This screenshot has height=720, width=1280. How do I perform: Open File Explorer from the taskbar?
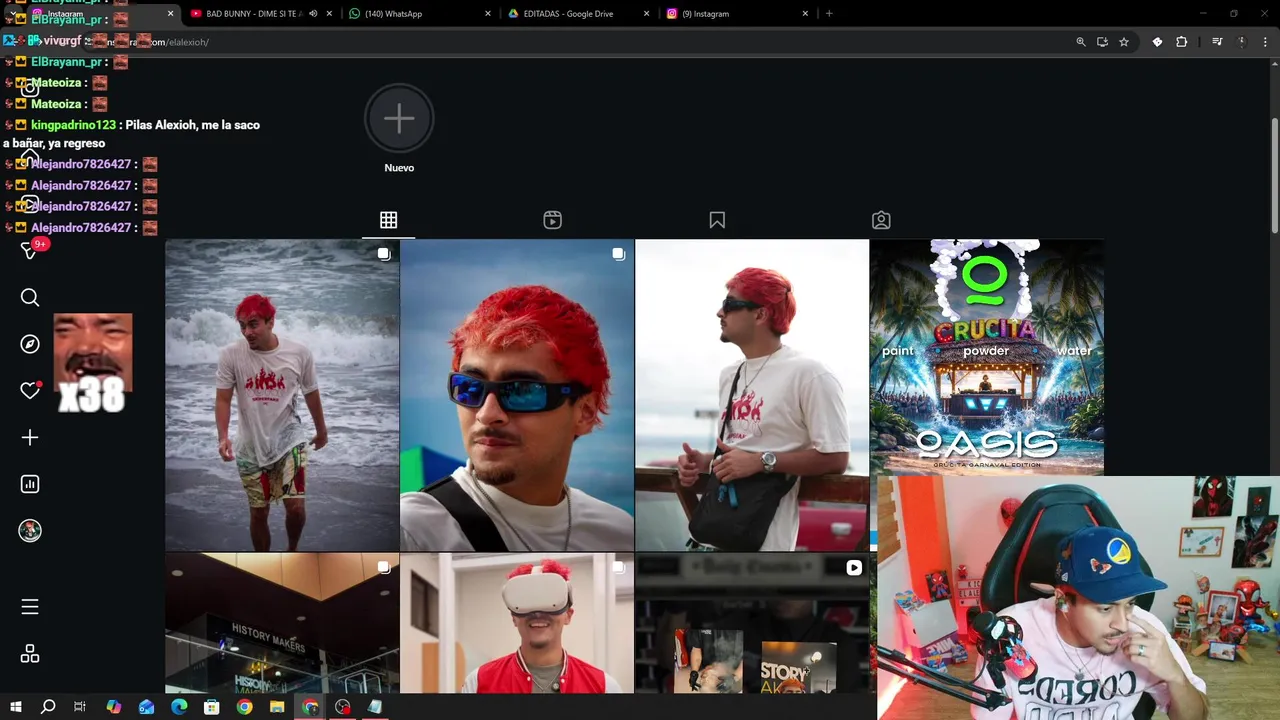tap(277, 707)
